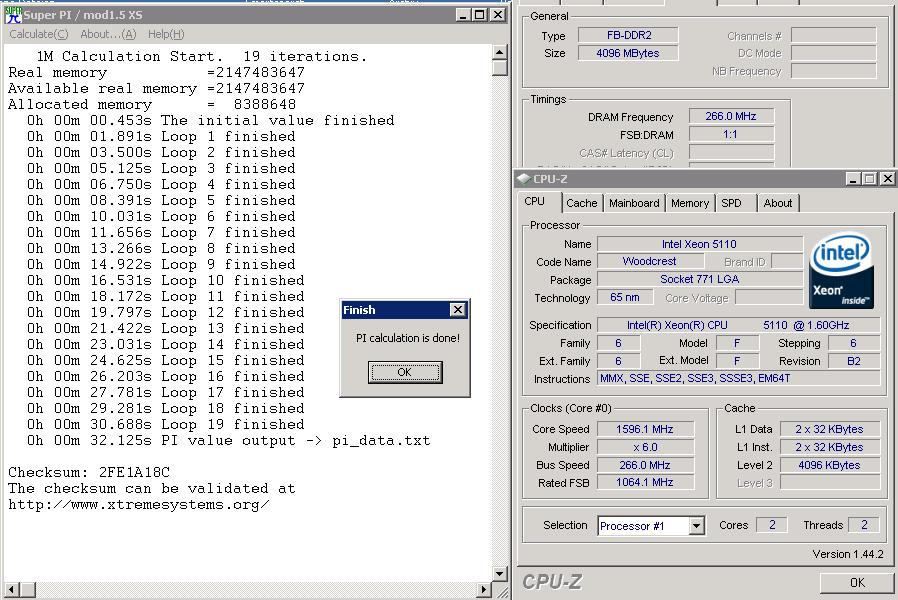Close the CPU-Z window
This screenshot has width=898, height=600.
[x=888, y=179]
